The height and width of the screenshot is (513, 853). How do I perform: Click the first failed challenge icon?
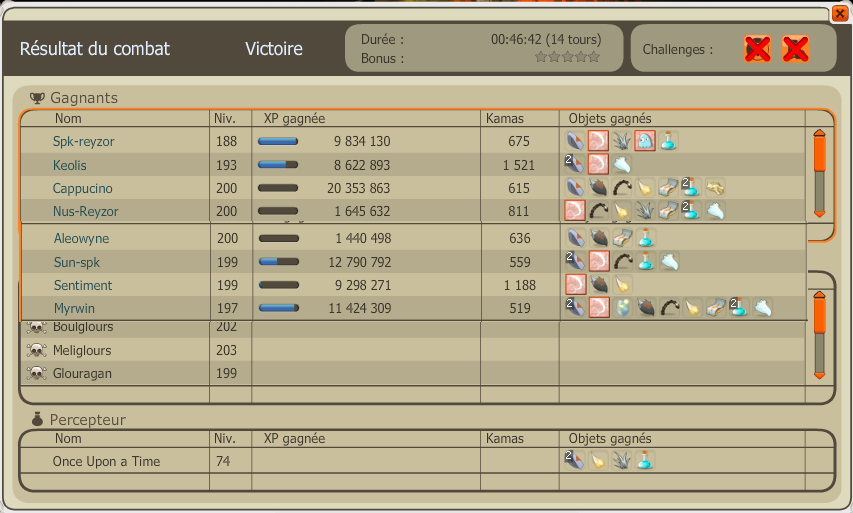pyautogui.click(x=757, y=50)
